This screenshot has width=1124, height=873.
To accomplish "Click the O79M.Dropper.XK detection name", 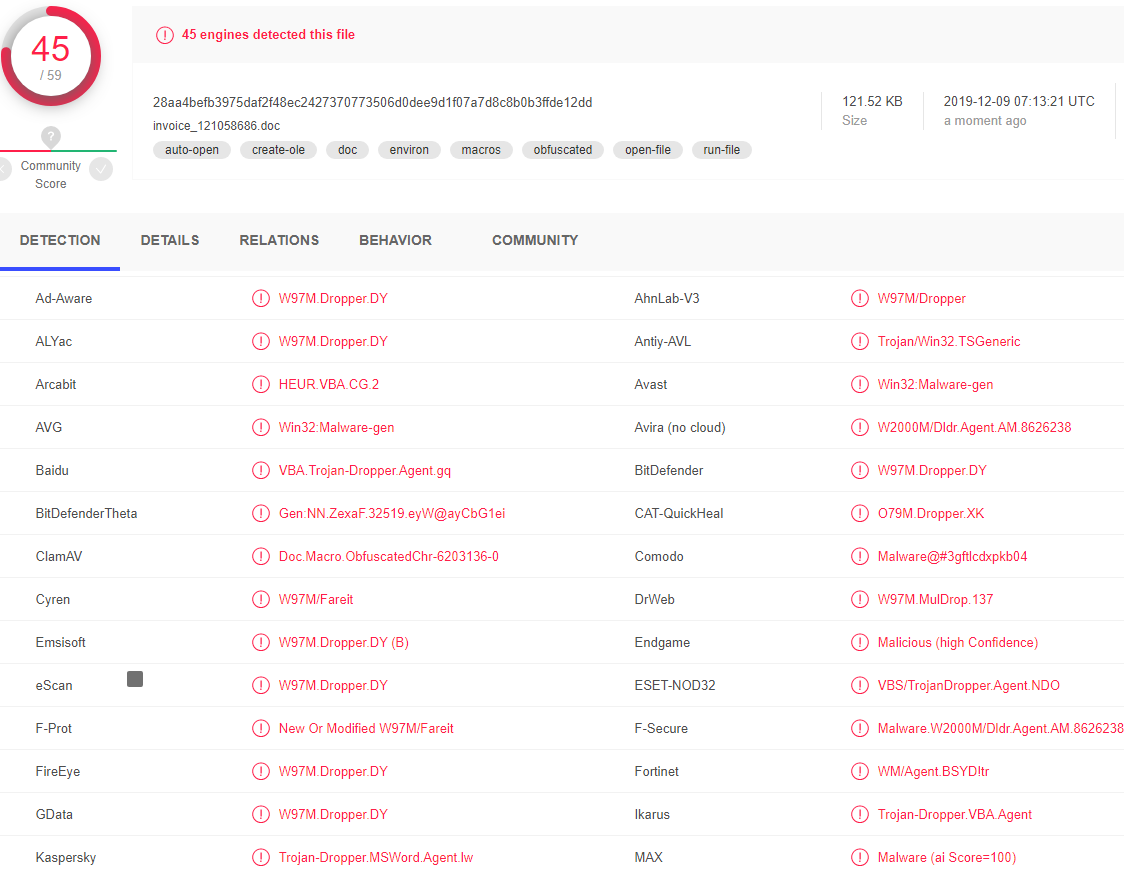I will [x=931, y=513].
